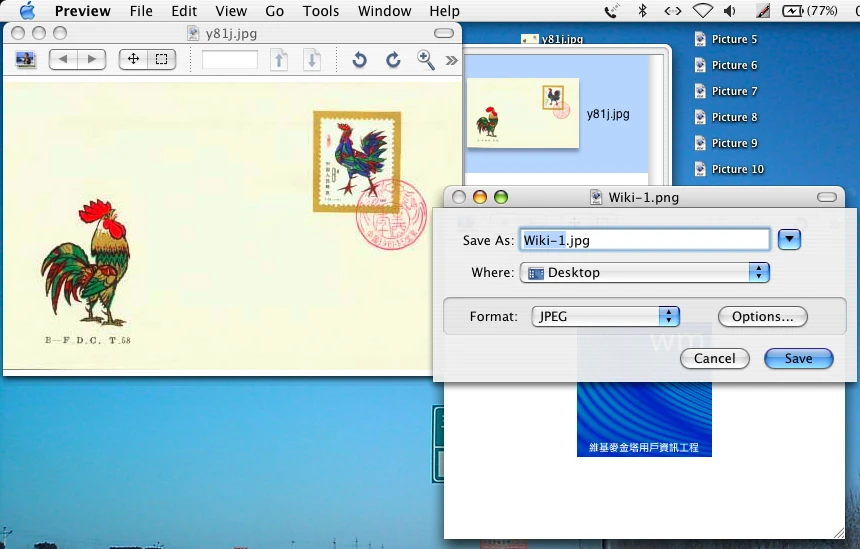Image resolution: width=860 pixels, height=549 pixels.
Task: Click the rooster stamp in the y81j.jpg image
Action: click(357, 161)
